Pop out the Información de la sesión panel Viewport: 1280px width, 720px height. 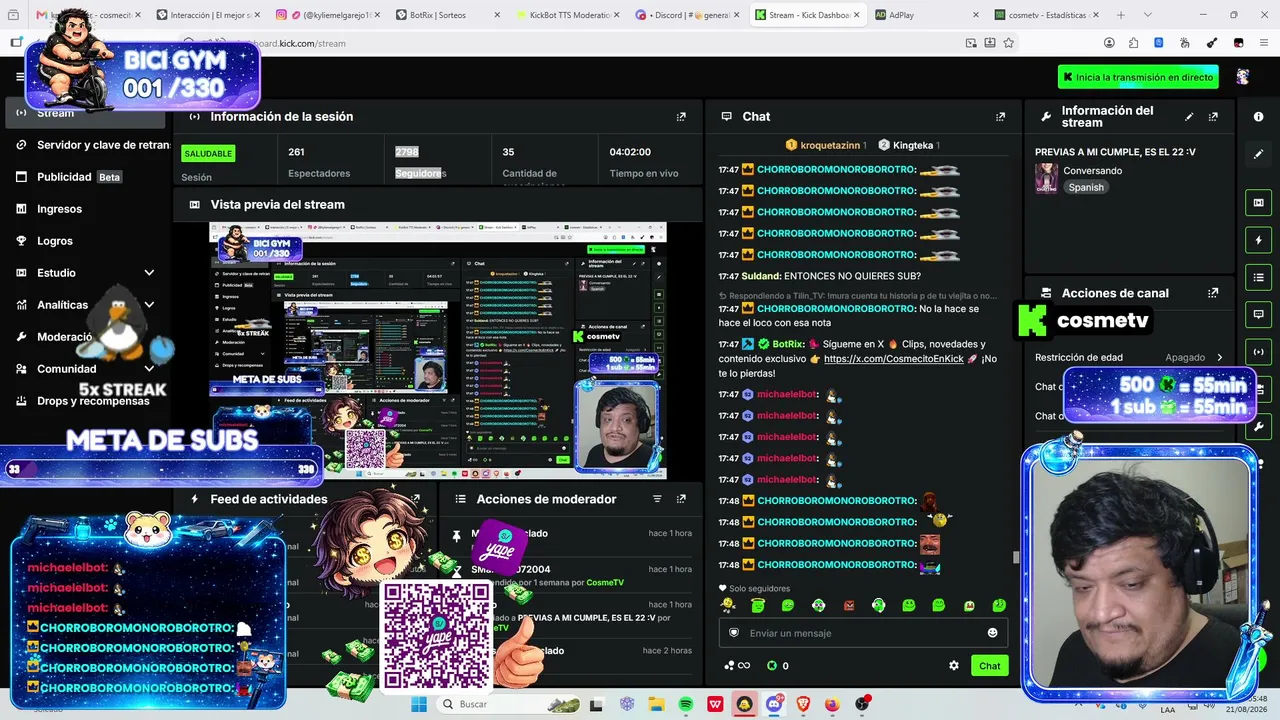pyautogui.click(x=681, y=117)
